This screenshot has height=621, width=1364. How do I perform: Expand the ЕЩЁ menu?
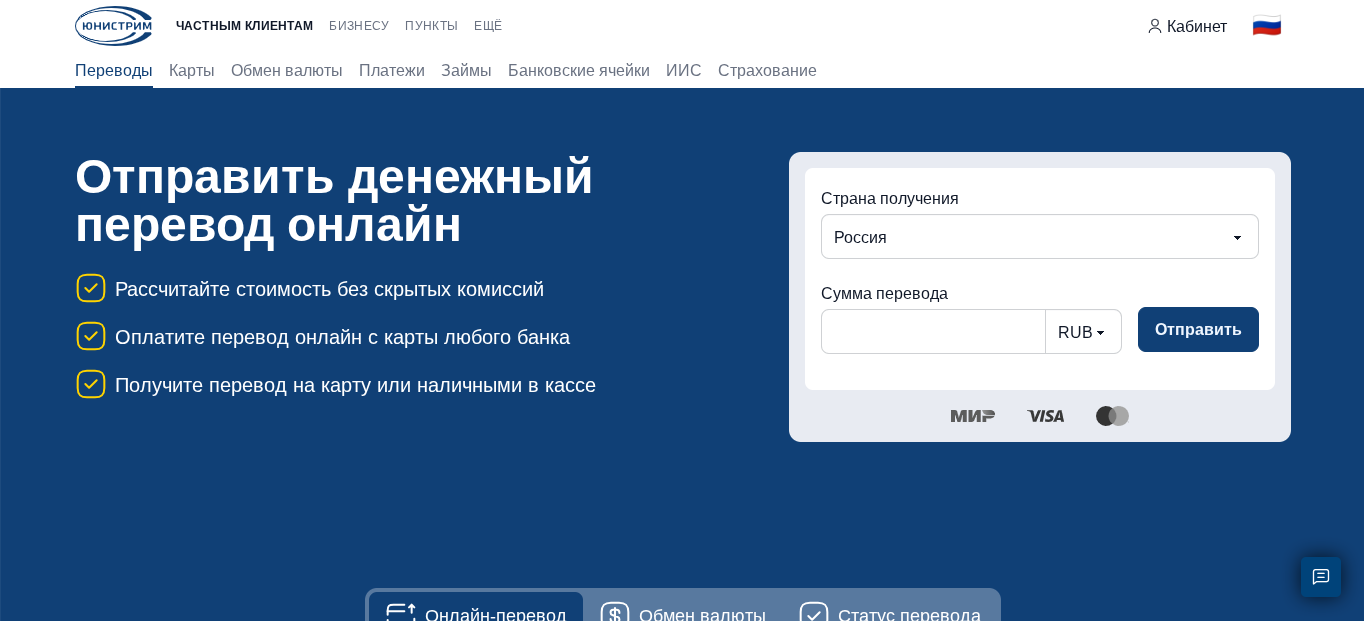[488, 26]
